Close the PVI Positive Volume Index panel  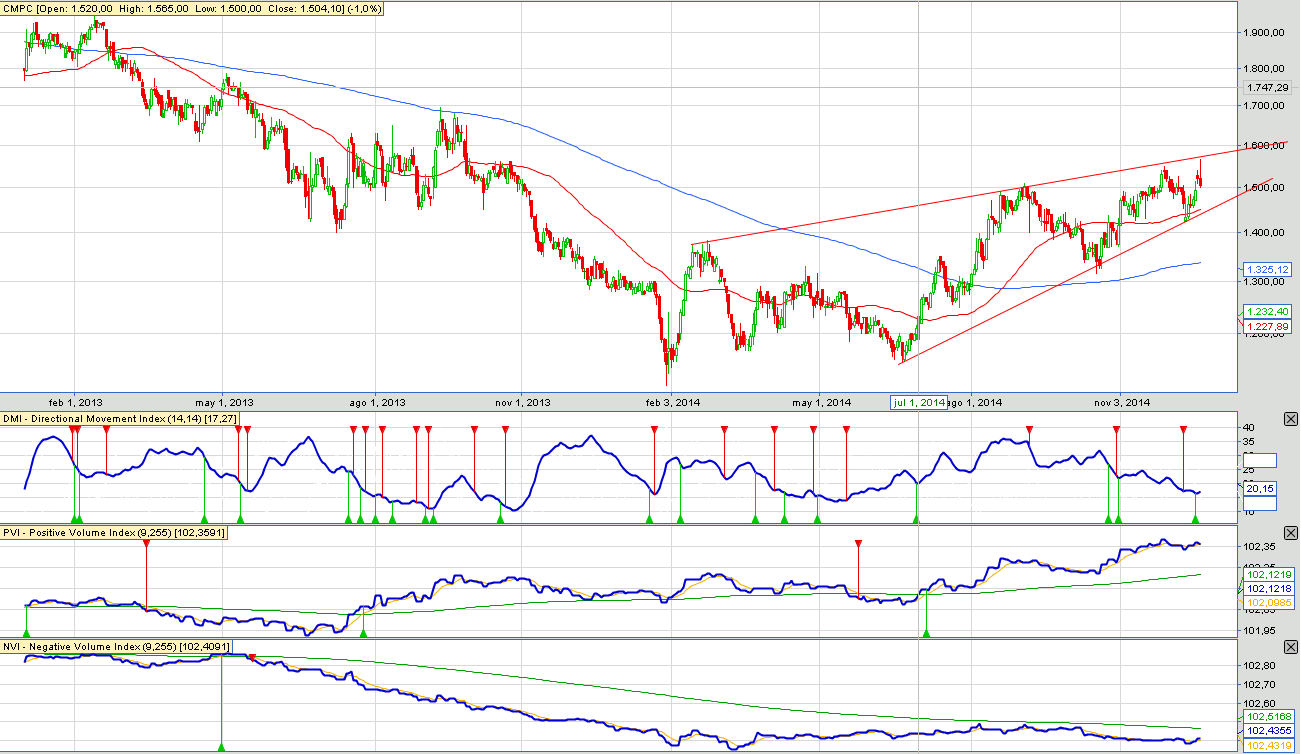1290,531
